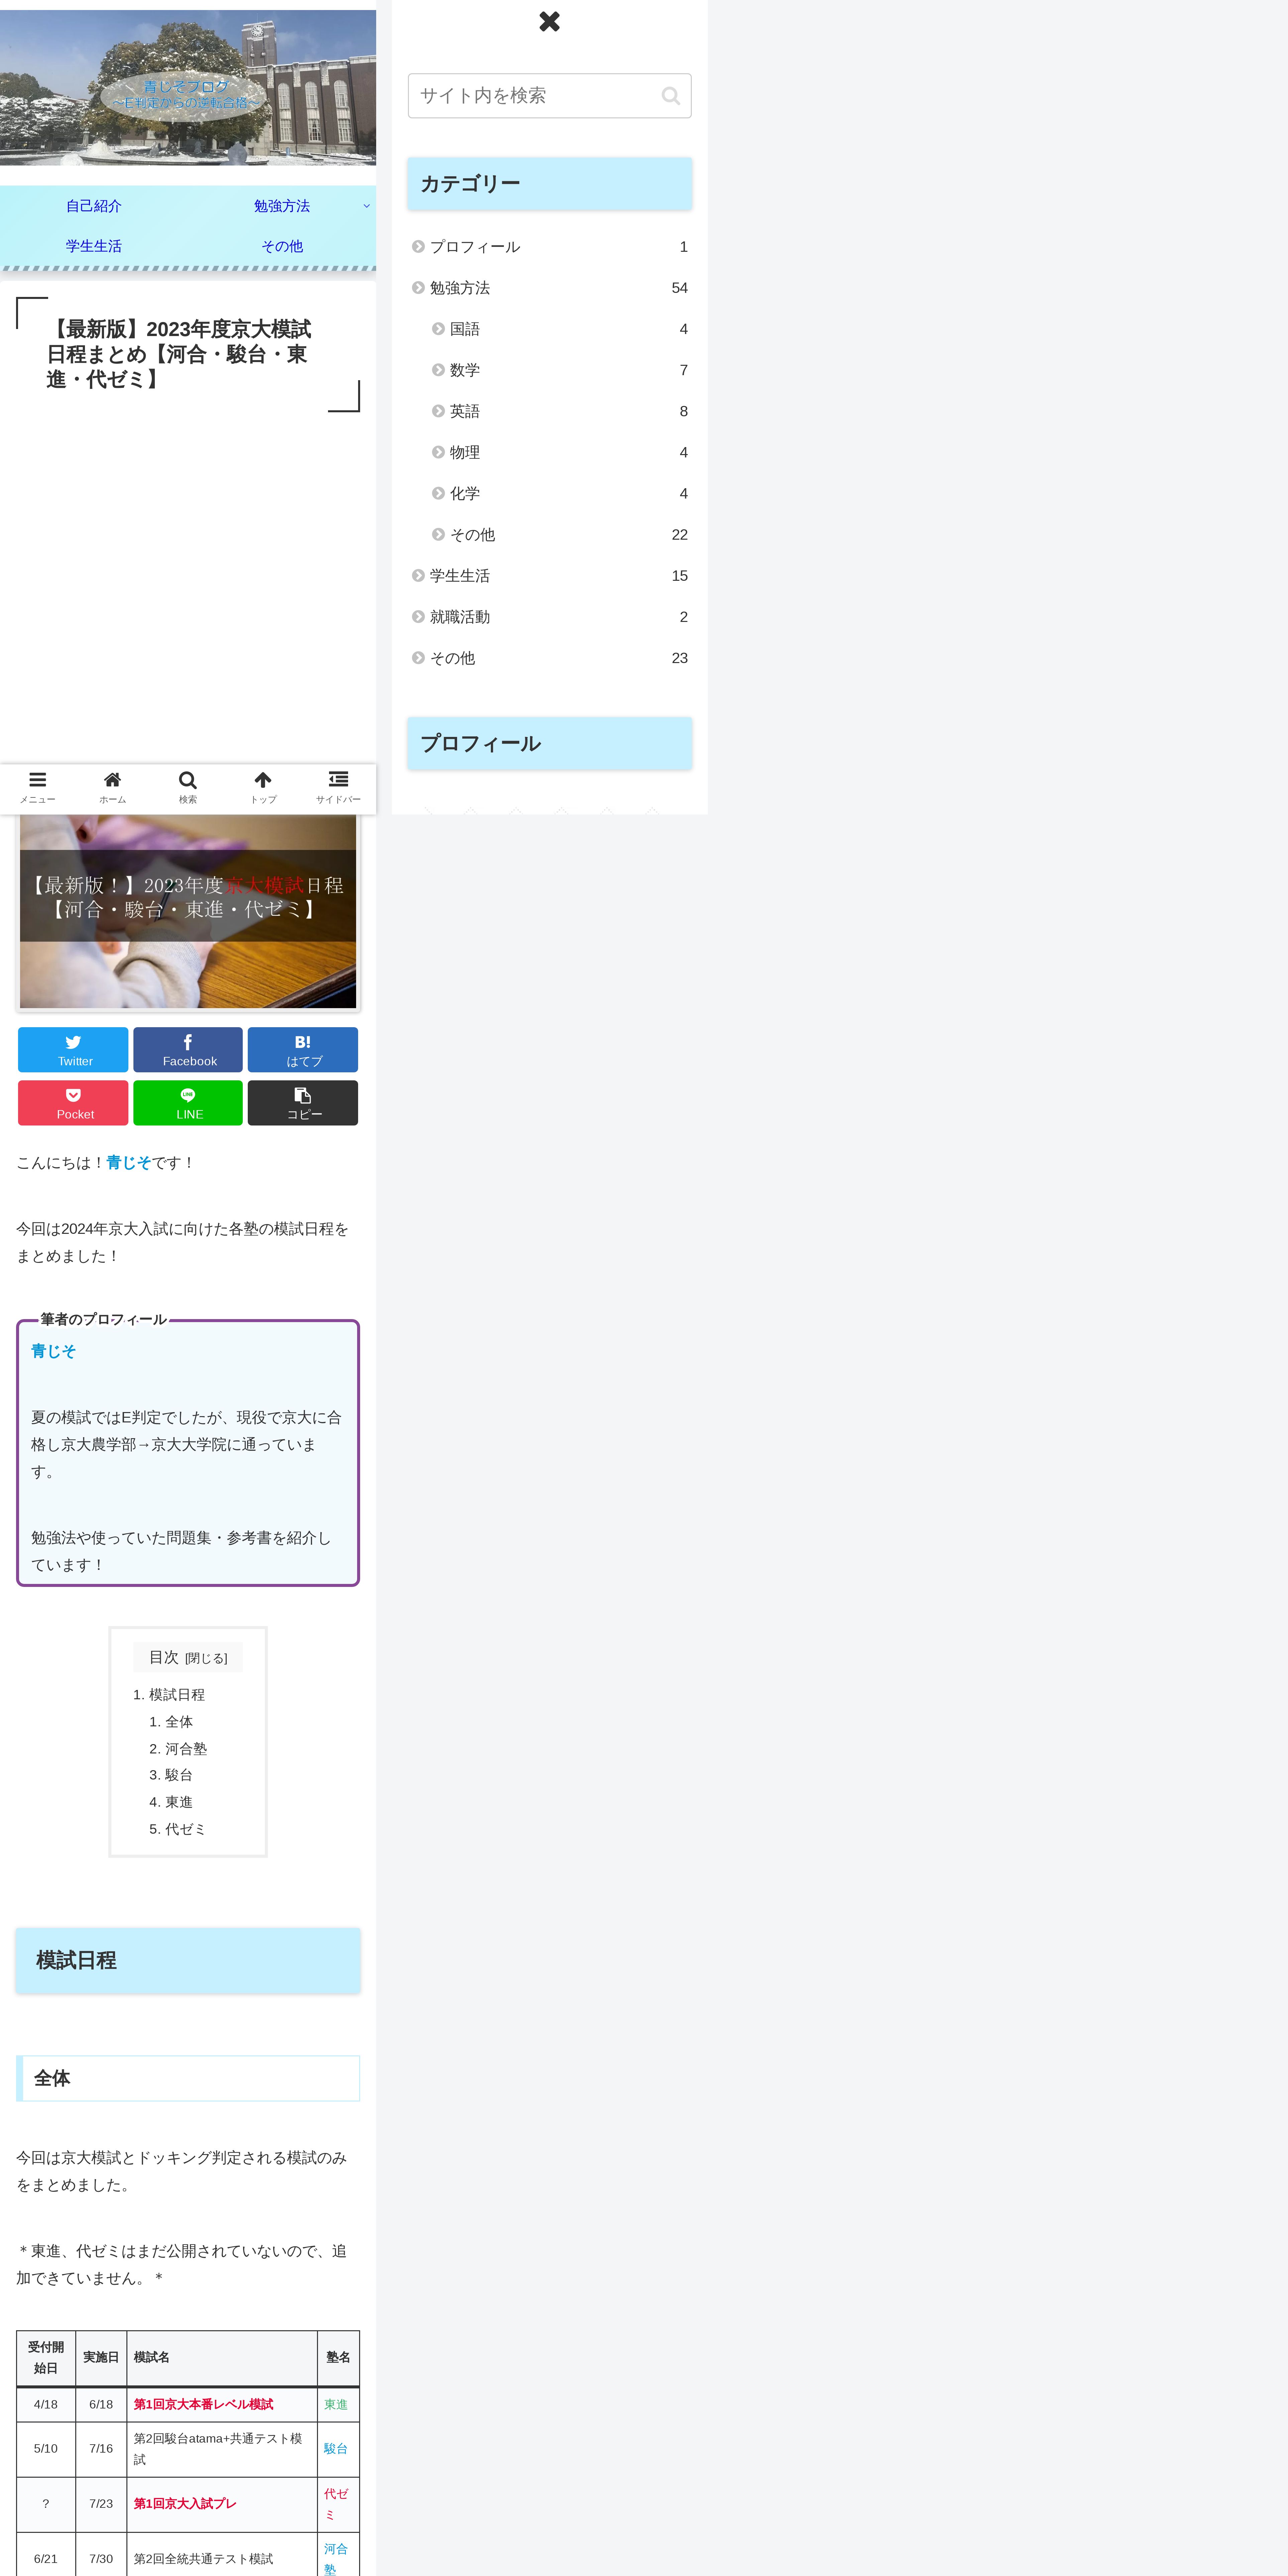Screen dimensions: 1288x2576
Task: Jump to 東進 in the table of contents
Action: point(179,1802)
